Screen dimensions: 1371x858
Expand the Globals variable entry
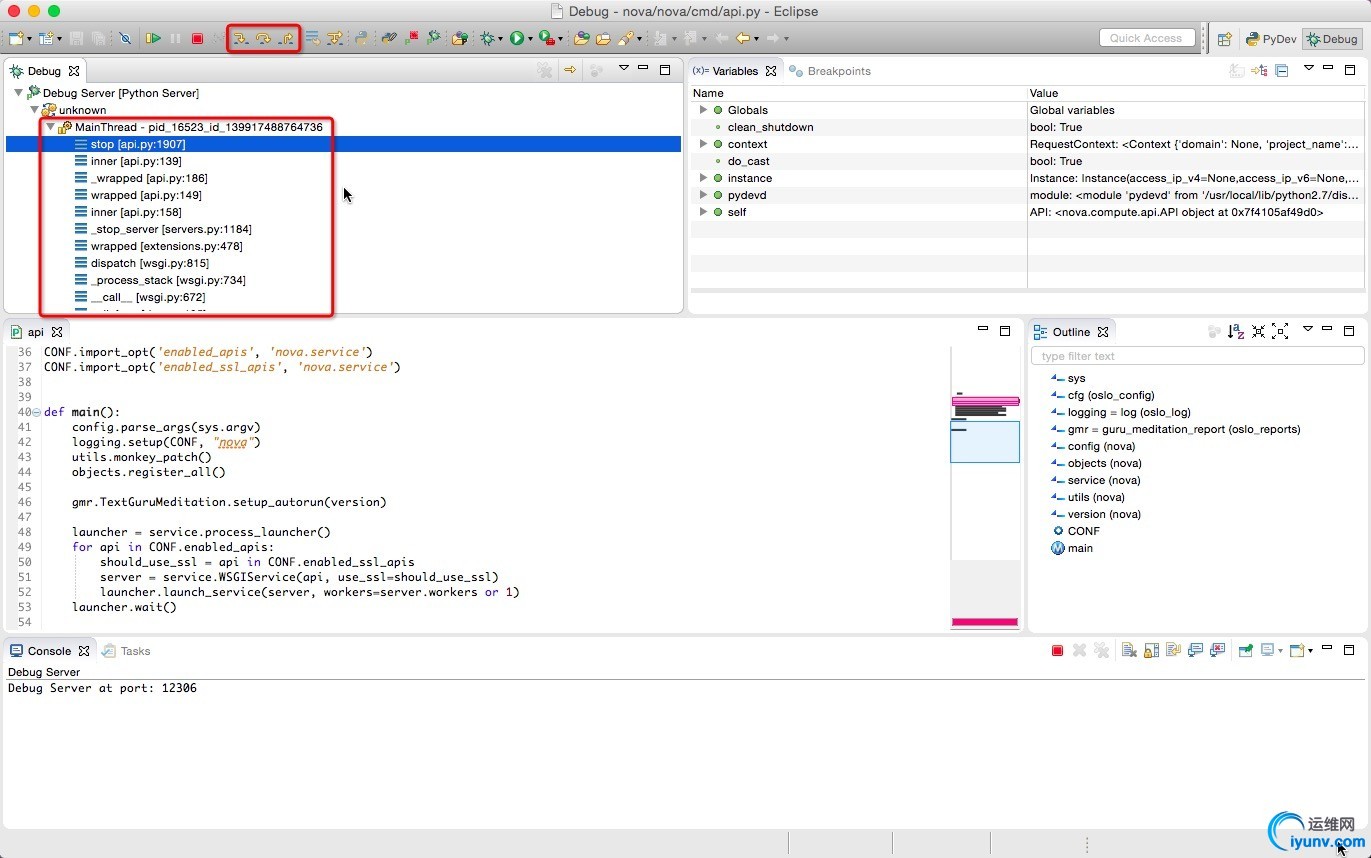(703, 110)
